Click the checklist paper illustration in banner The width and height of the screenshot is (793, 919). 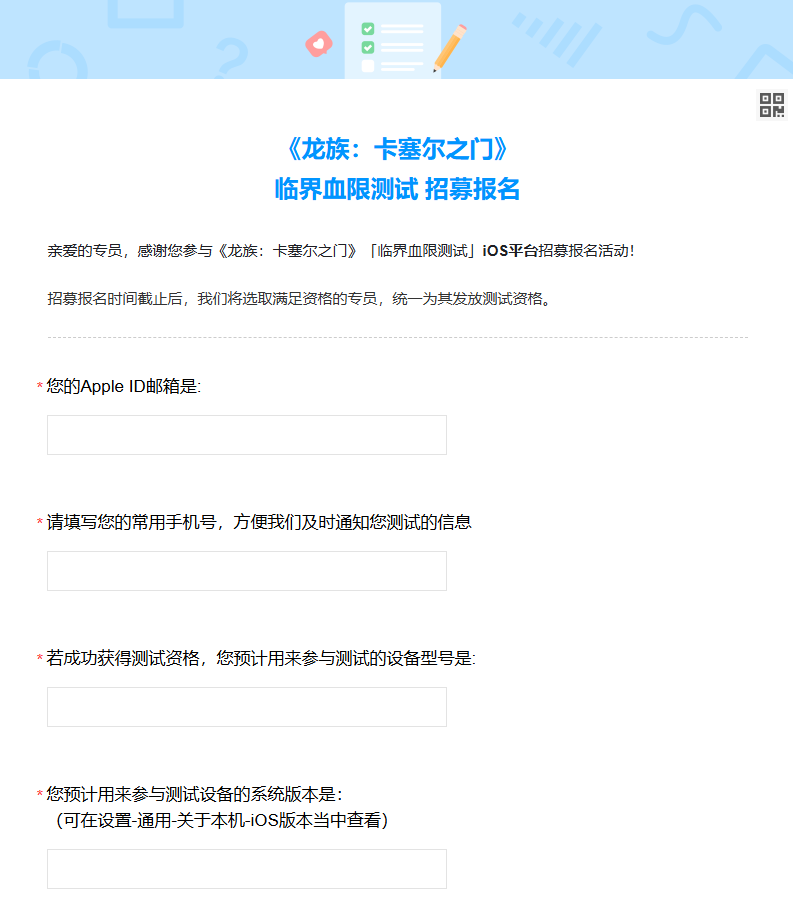tap(392, 42)
